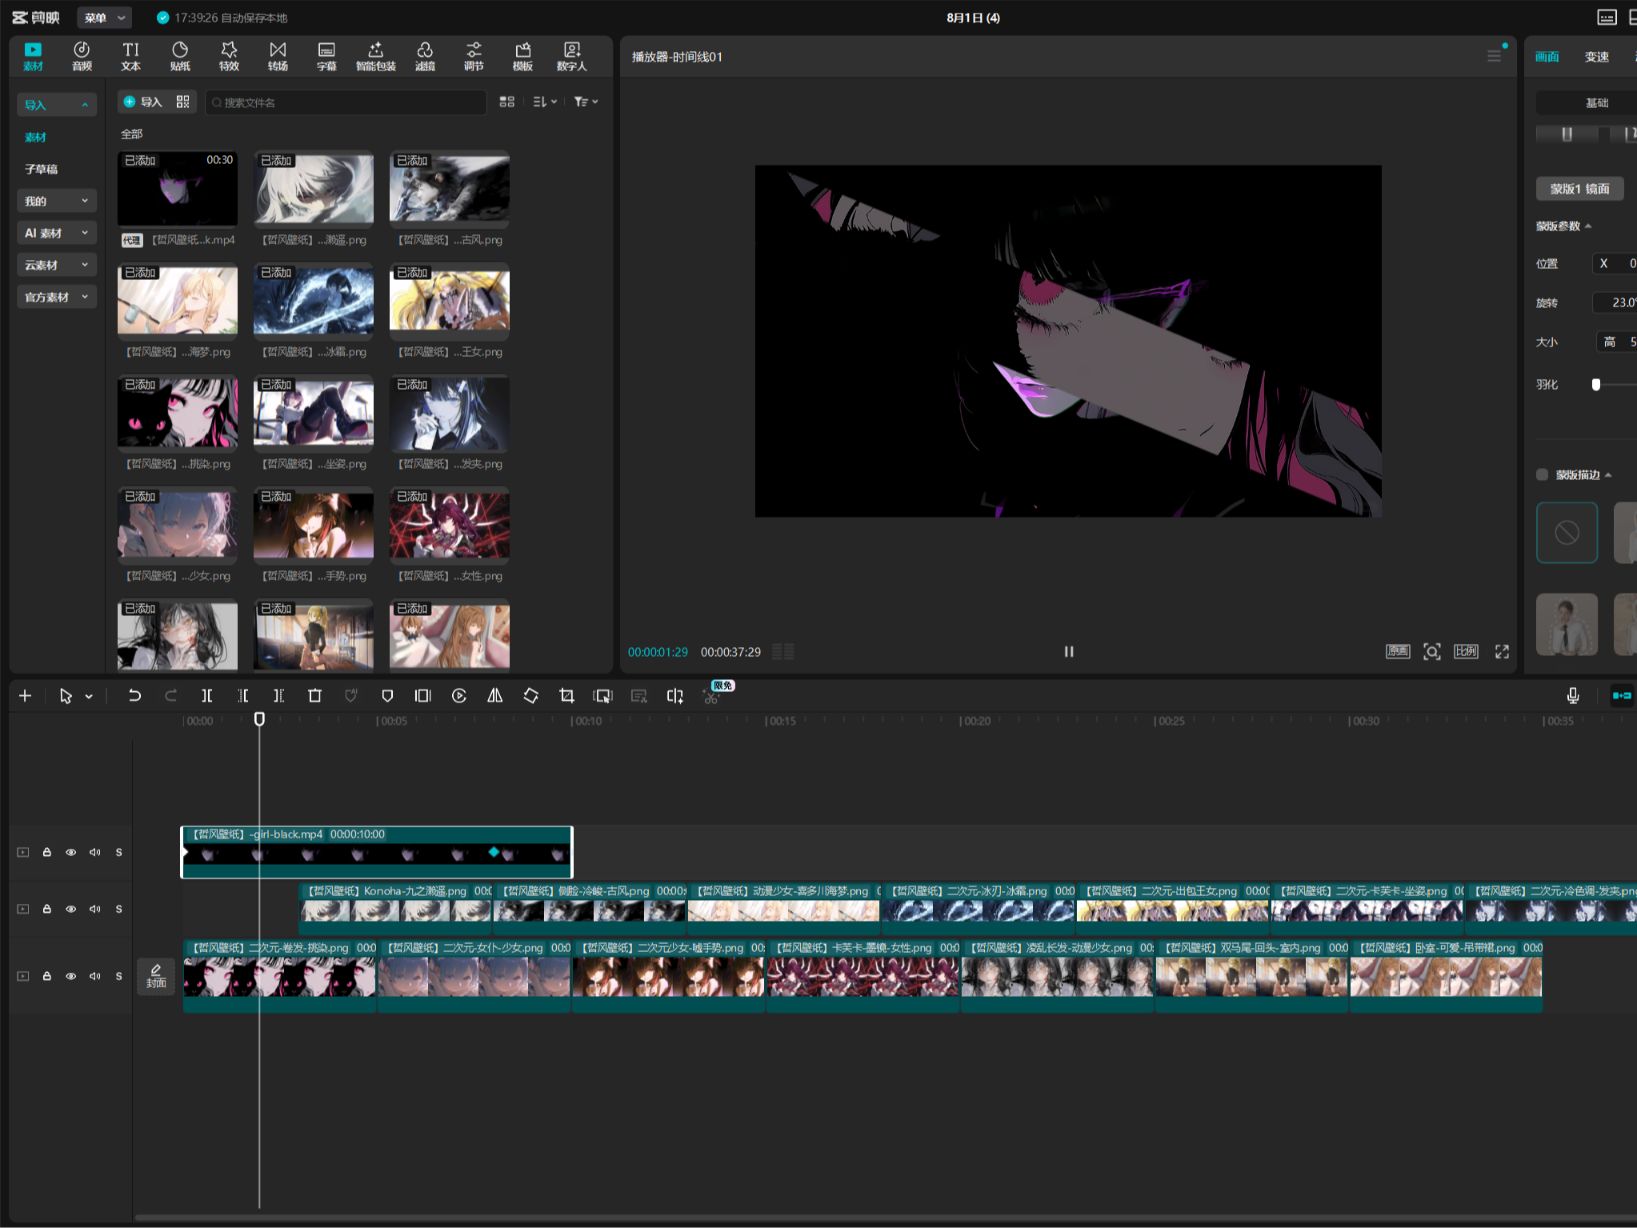The width and height of the screenshot is (1637, 1228).
Task: Switch the media library to grid view
Action: click(507, 102)
